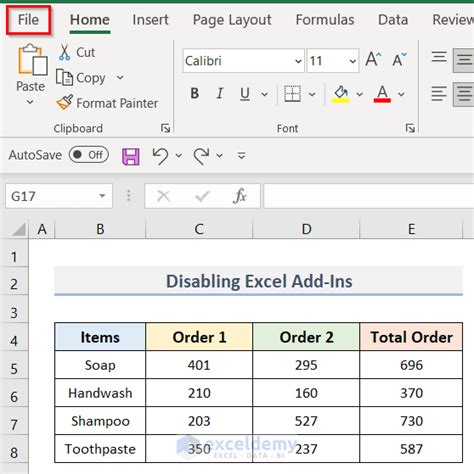Apply Borders using the grid icon
The image size is (474, 474).
coord(292,94)
